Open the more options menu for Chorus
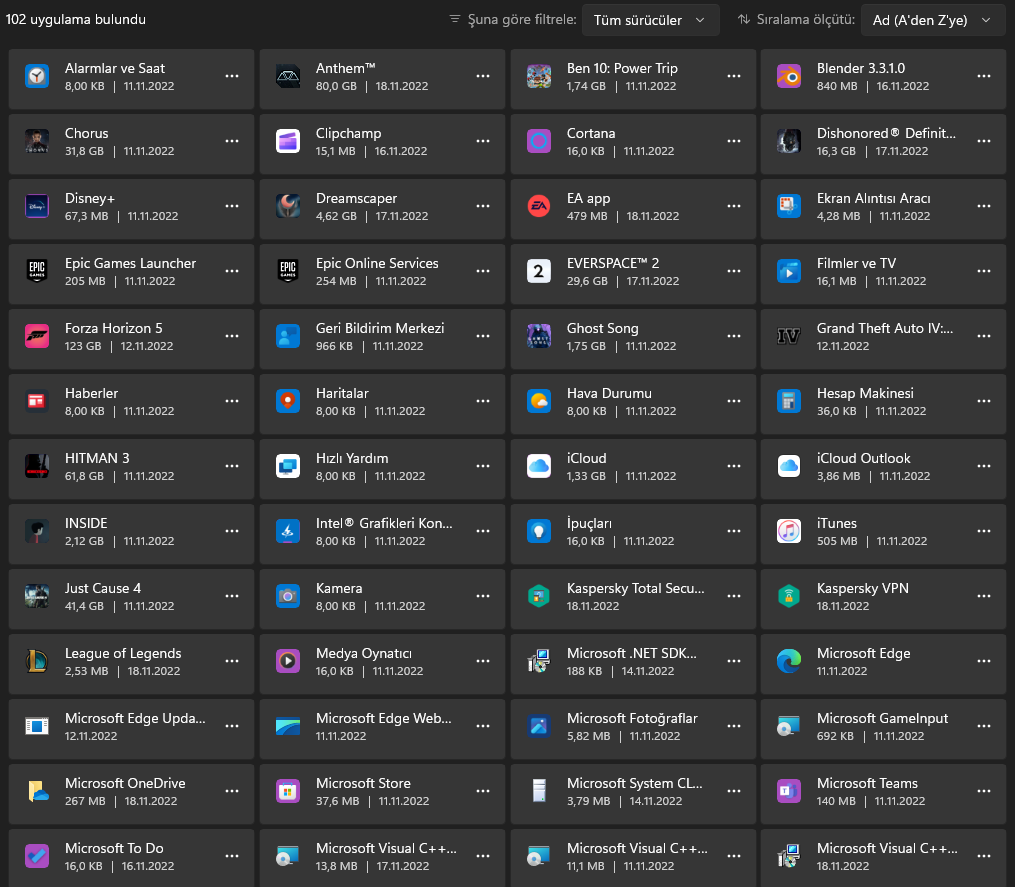Image resolution: width=1015 pixels, height=887 pixels. tap(232, 141)
